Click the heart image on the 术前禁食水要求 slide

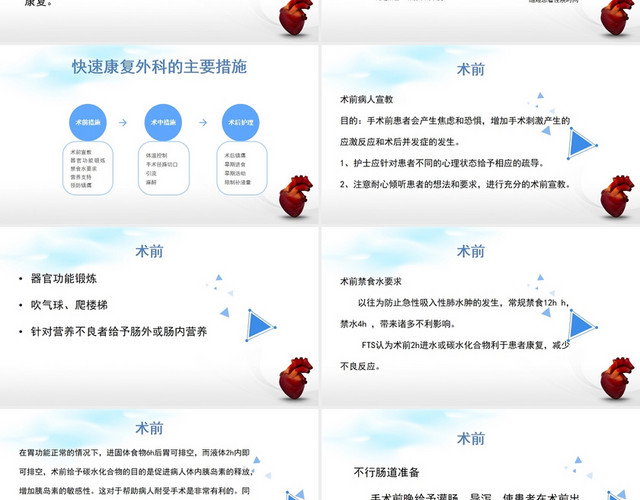(x=617, y=379)
